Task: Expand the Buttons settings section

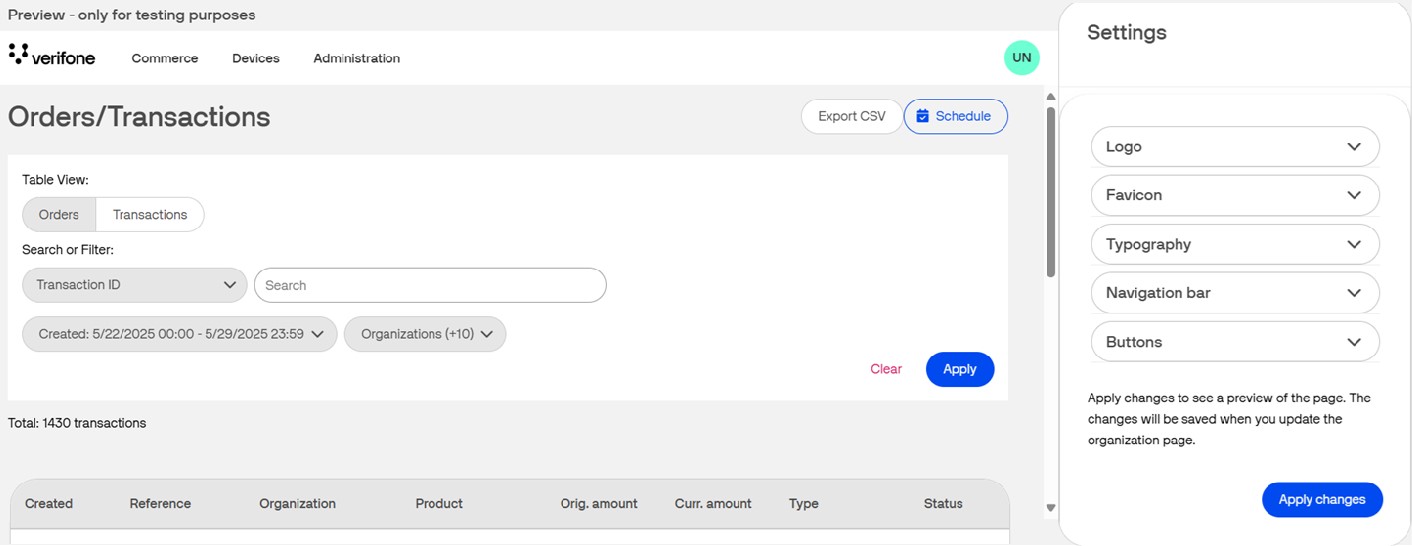Action: [1235, 342]
